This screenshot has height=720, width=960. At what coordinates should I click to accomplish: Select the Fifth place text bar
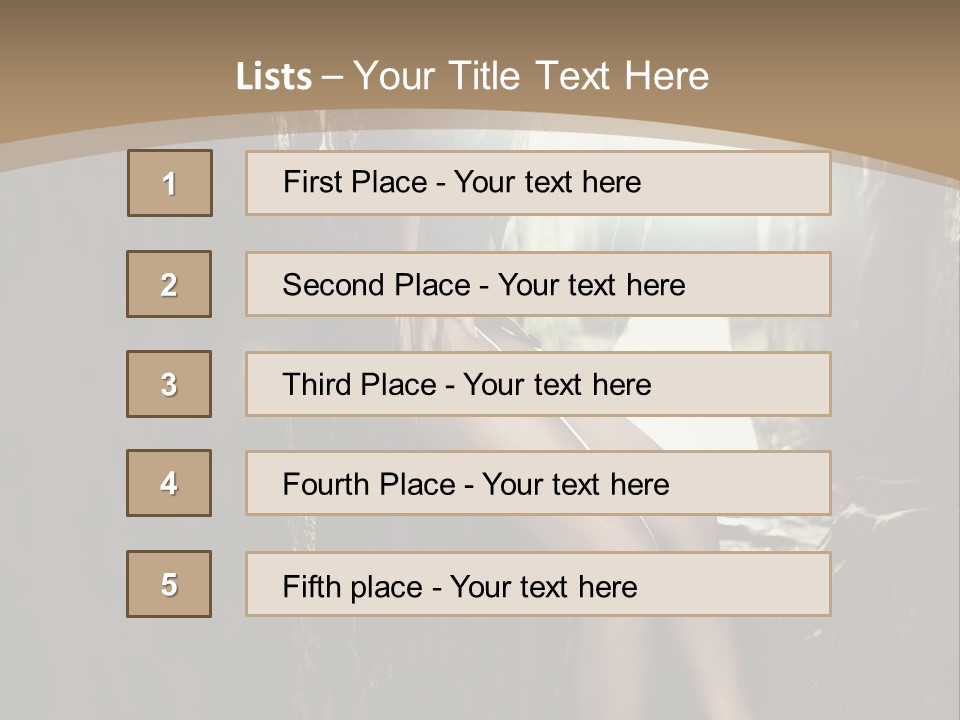point(538,584)
